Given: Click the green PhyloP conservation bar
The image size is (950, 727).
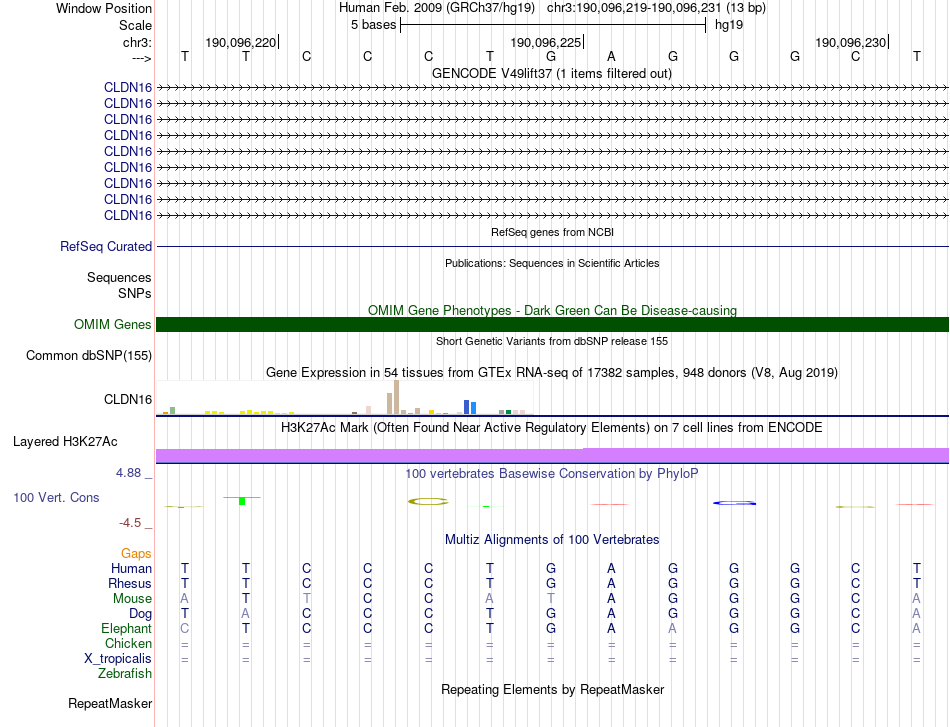Looking at the screenshot, I should [x=242, y=500].
